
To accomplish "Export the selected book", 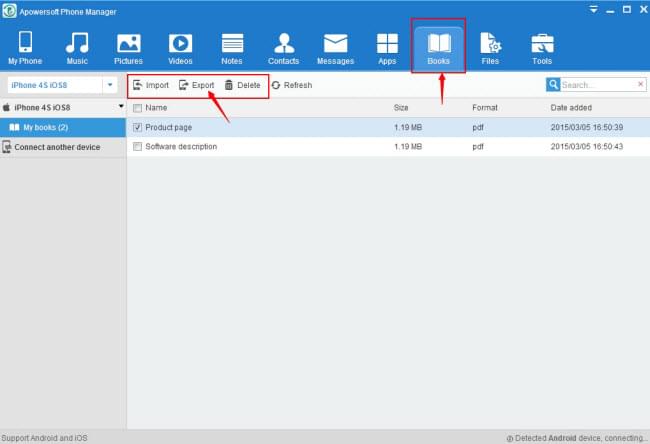I will point(196,85).
